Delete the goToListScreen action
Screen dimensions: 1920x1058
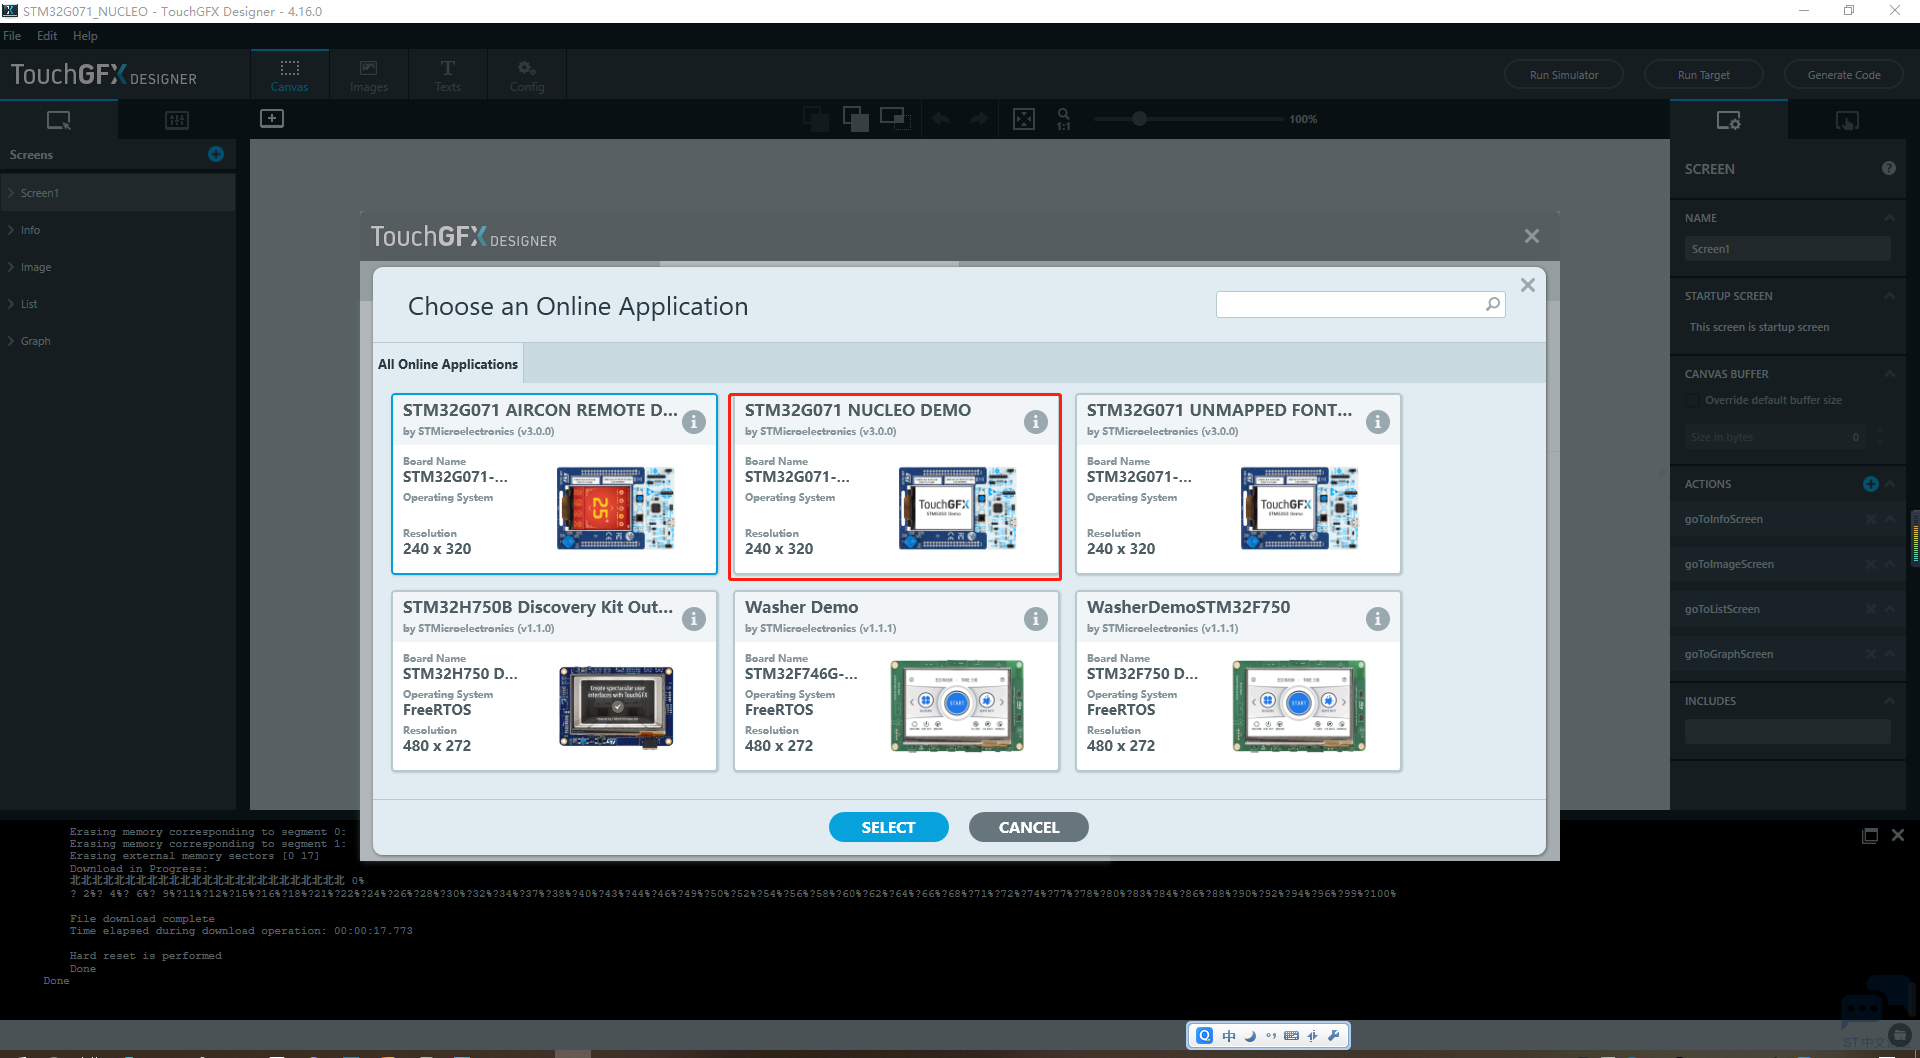(1870, 609)
